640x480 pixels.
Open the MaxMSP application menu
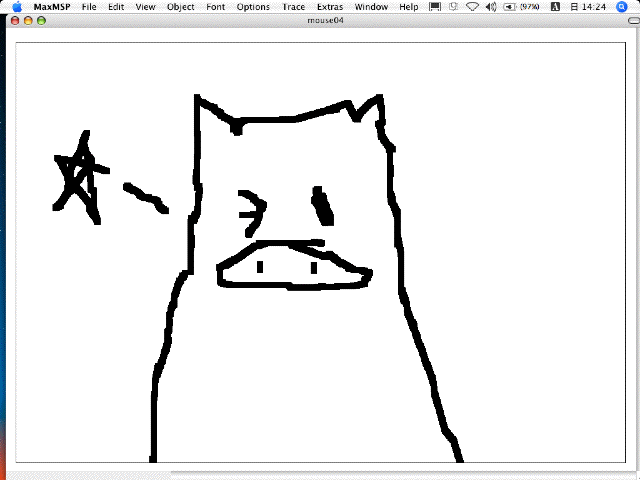[52, 7]
